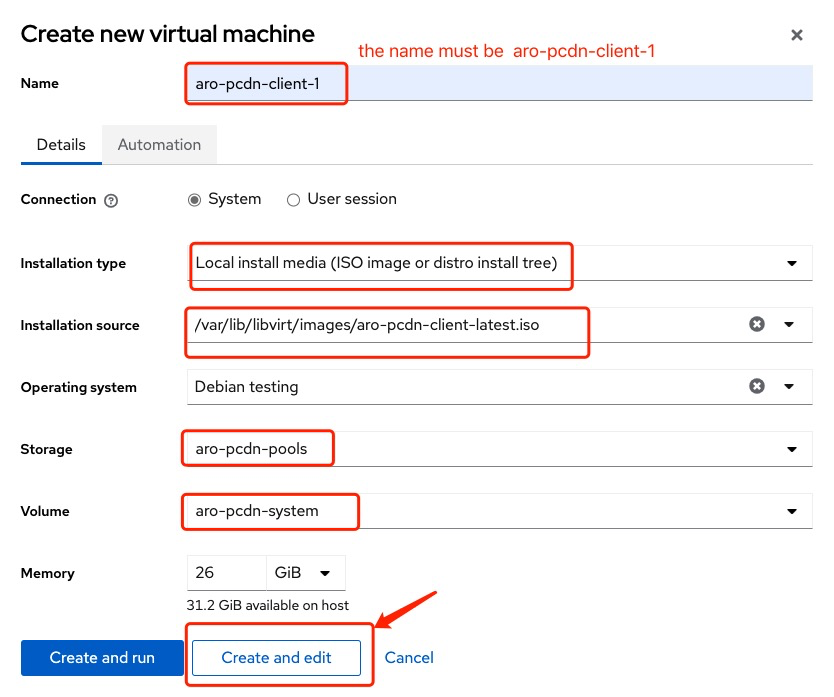Viewport: 834px width, 697px height.
Task: Click the Installation source path field
Action: click(460, 325)
